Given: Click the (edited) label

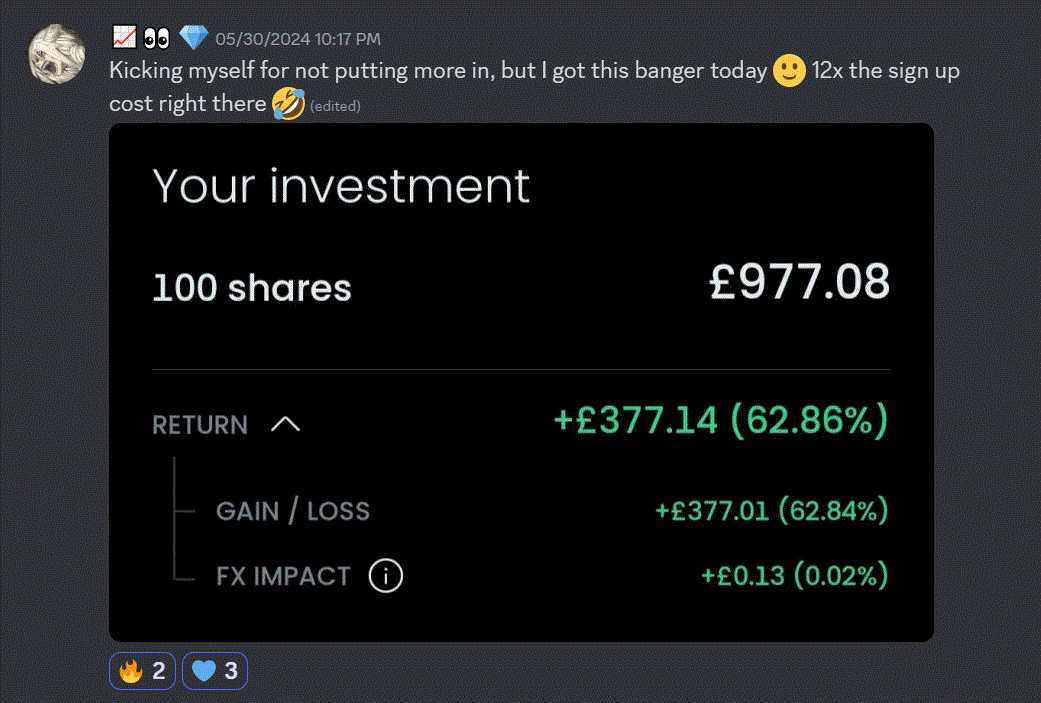Looking at the screenshot, I should pos(335,106).
